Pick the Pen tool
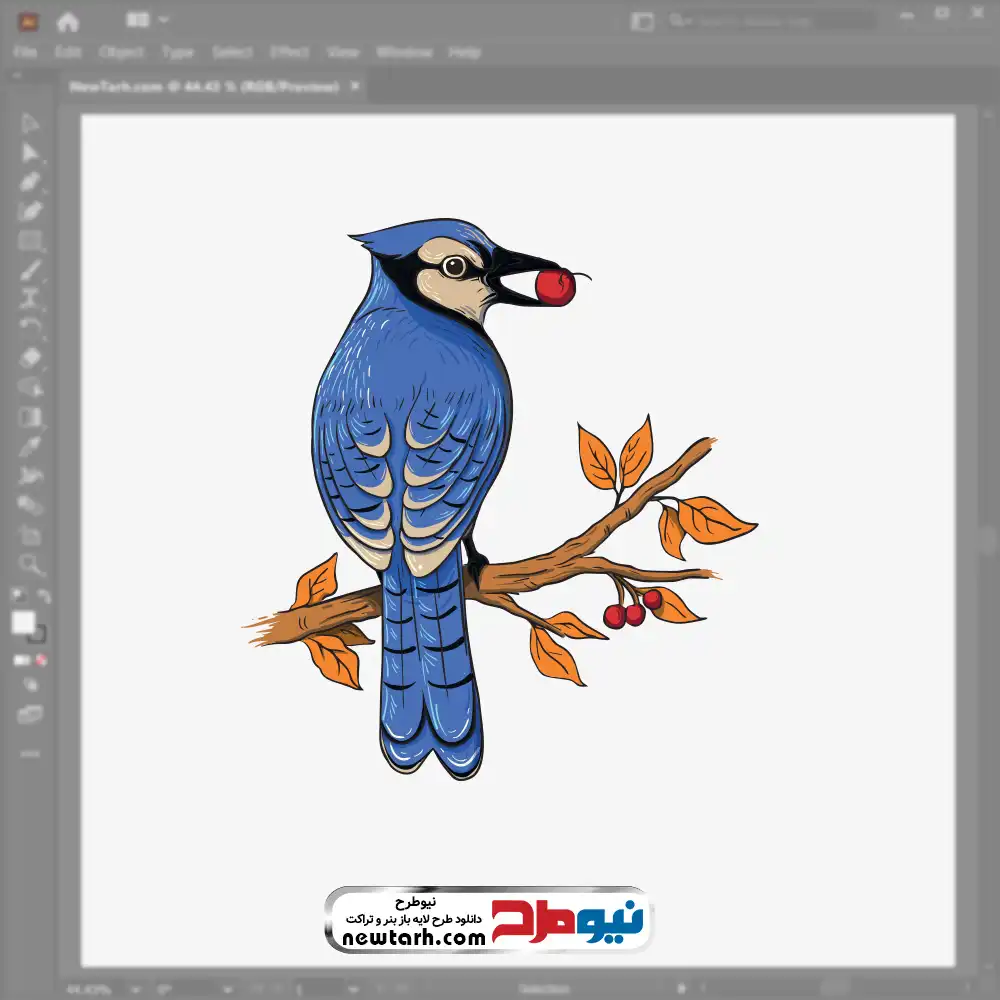Image resolution: width=1000 pixels, height=1000 pixels. (30, 182)
